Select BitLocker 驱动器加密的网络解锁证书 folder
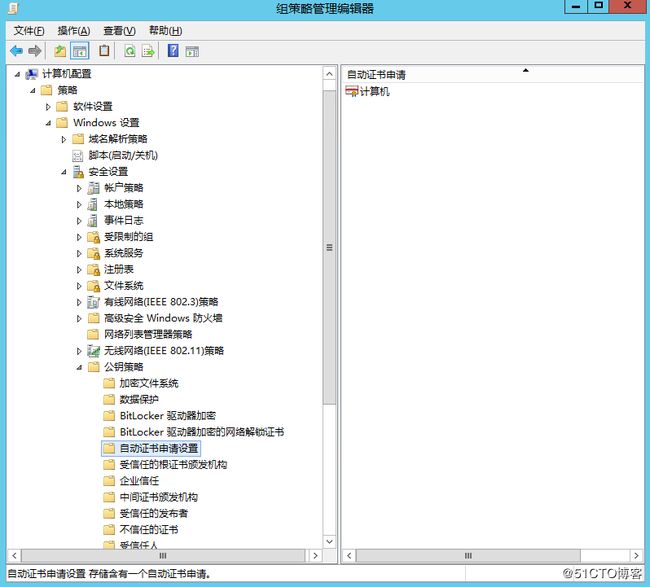Viewport: 650px width, 587px height. (201, 432)
